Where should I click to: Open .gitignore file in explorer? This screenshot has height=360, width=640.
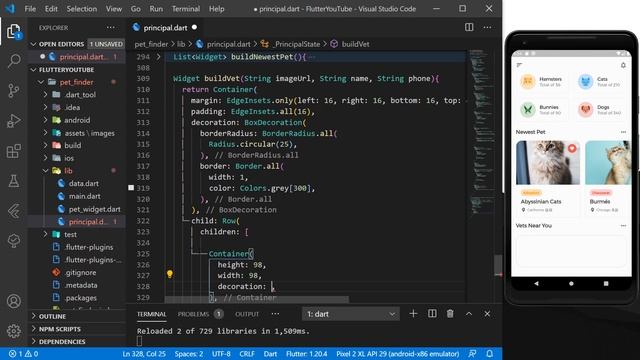(x=80, y=272)
